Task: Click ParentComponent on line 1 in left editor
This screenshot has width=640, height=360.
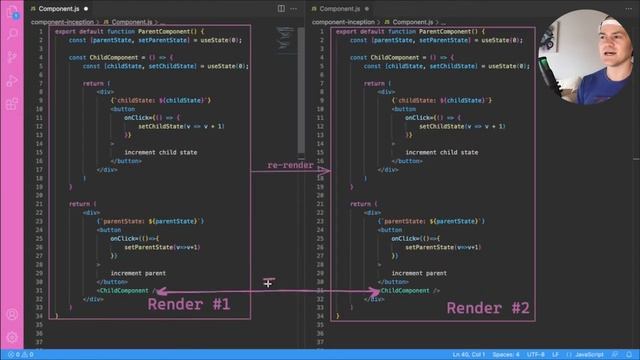Action: coord(164,31)
